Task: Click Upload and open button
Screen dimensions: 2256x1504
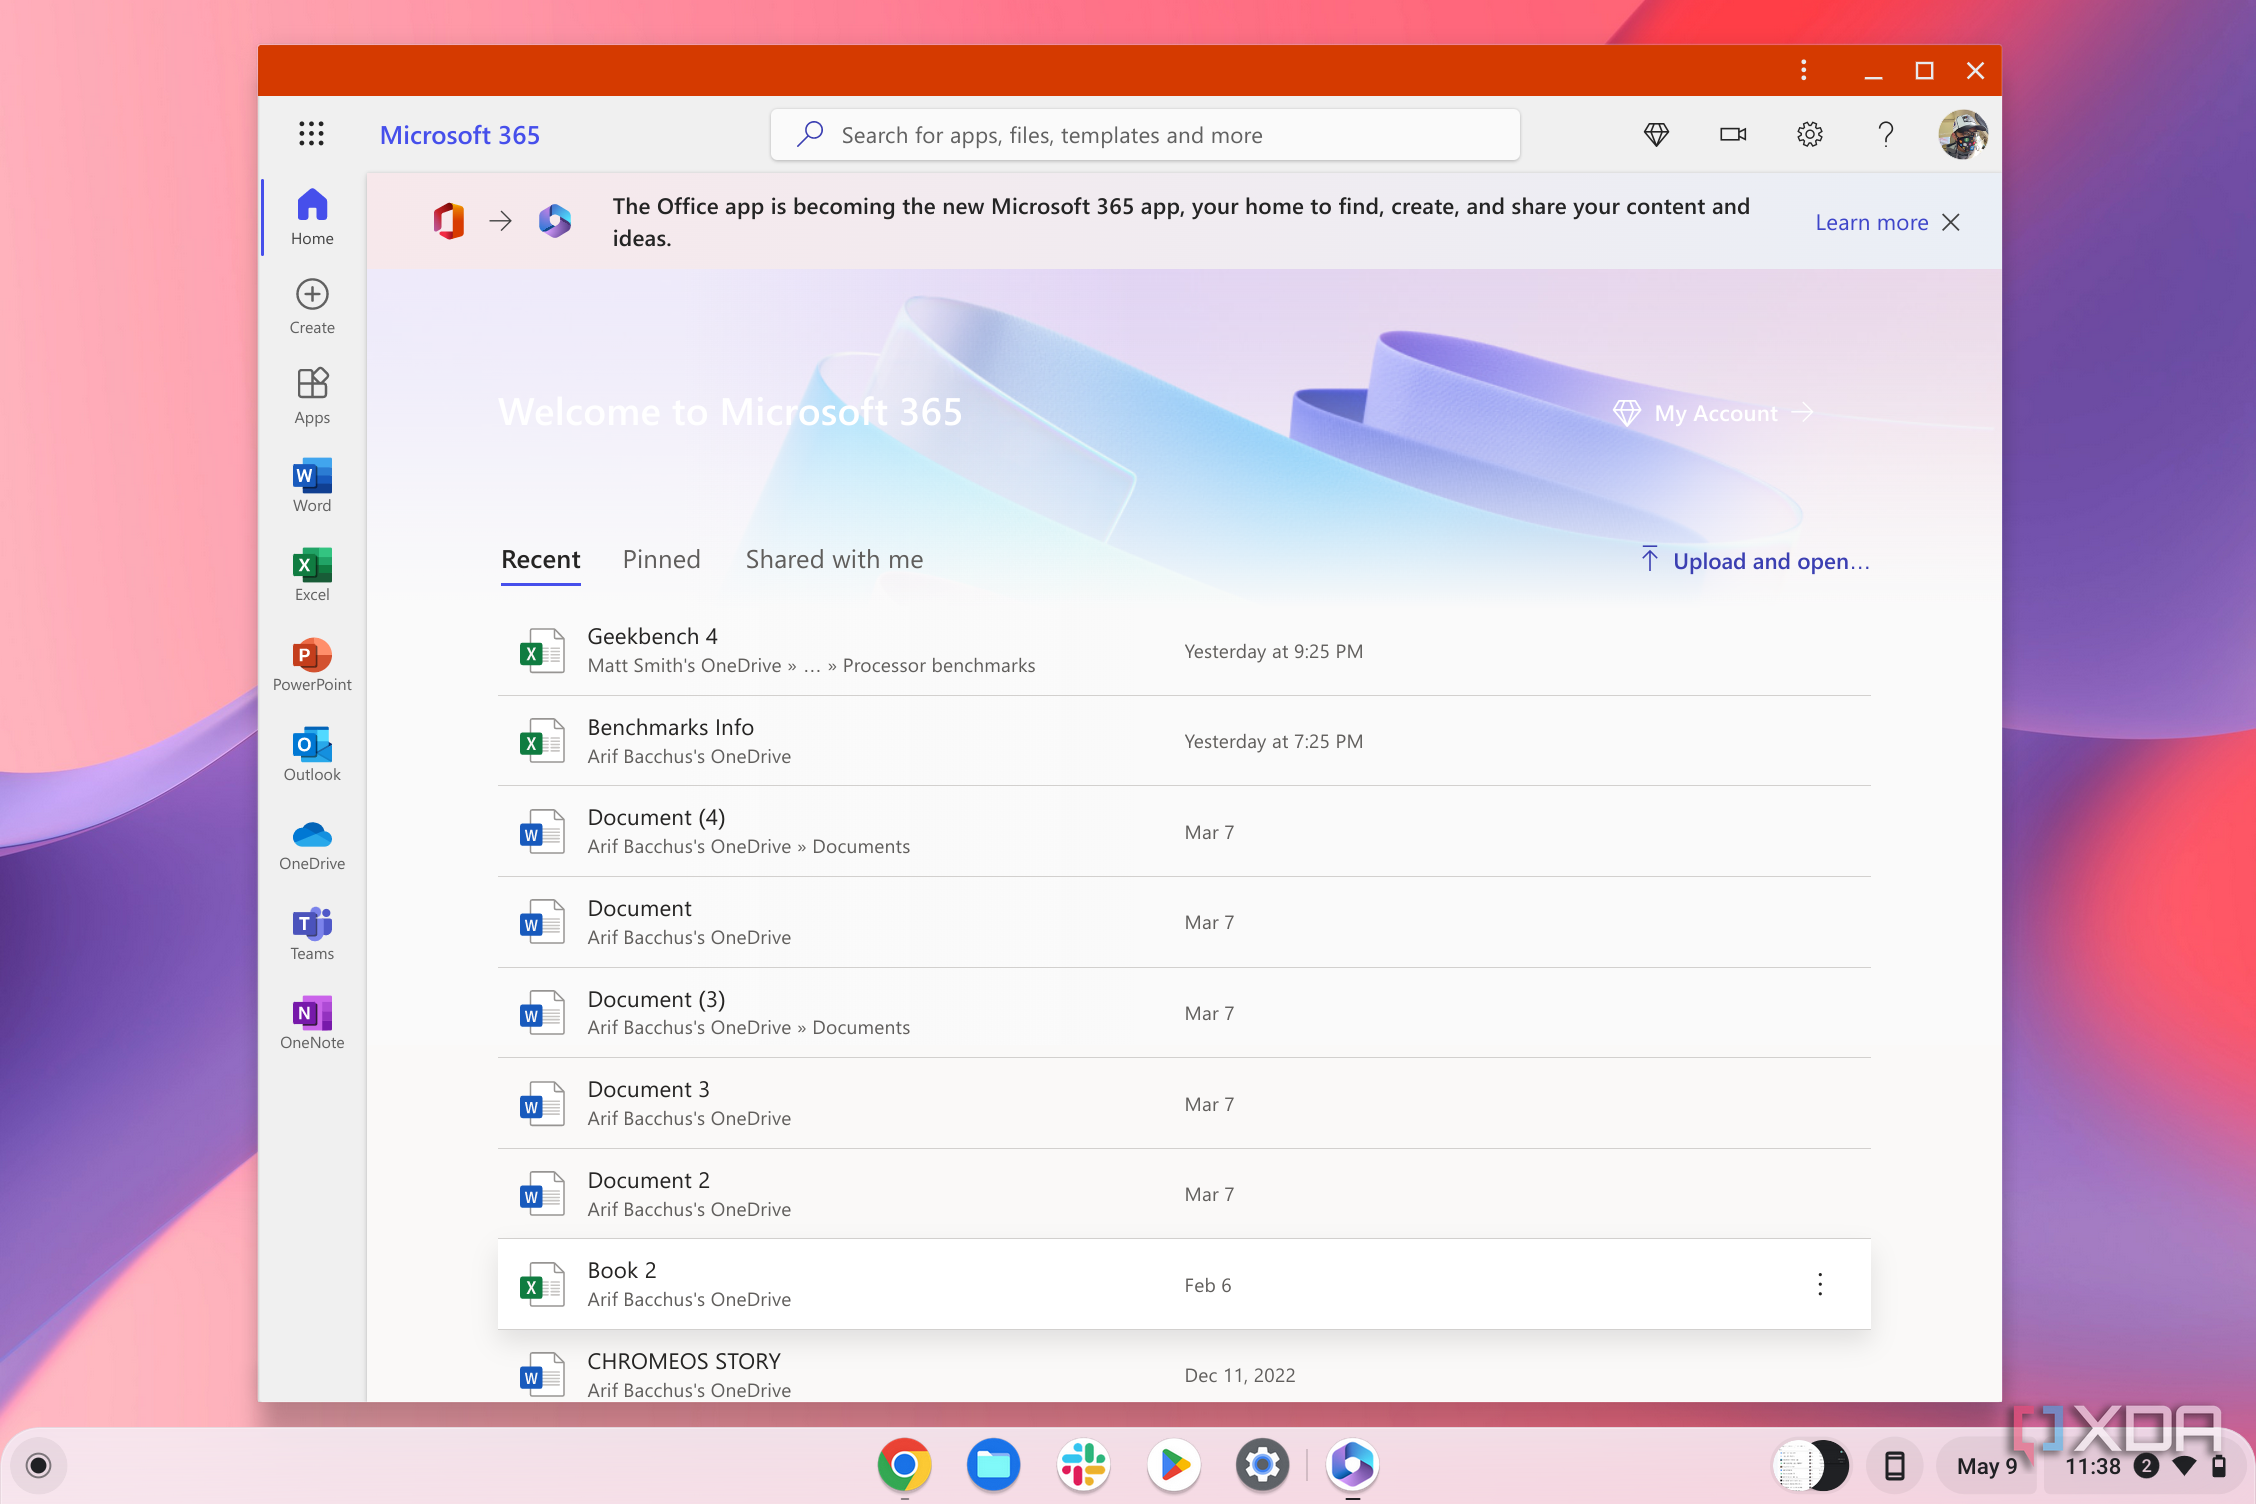Action: tap(1755, 561)
